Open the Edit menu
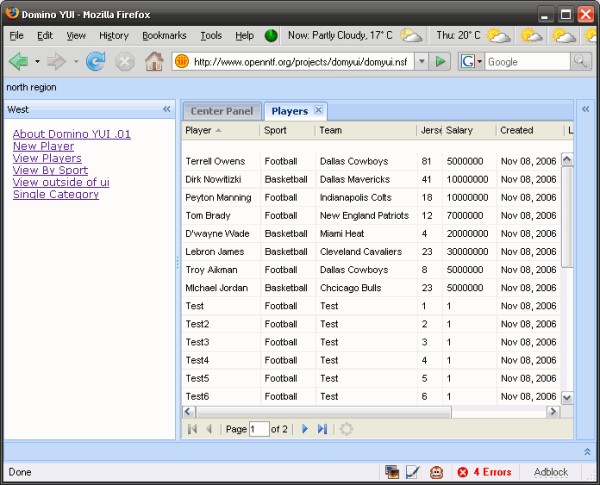Screen dimensions: 600x485 tap(45, 36)
